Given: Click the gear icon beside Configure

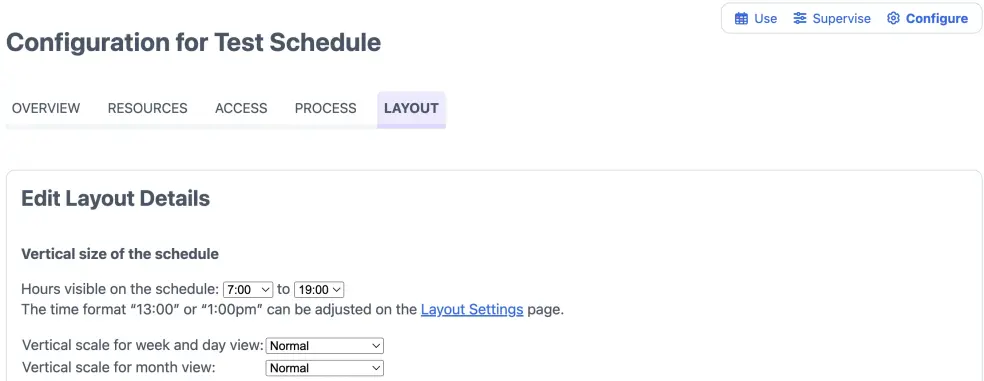Looking at the screenshot, I should point(893,19).
